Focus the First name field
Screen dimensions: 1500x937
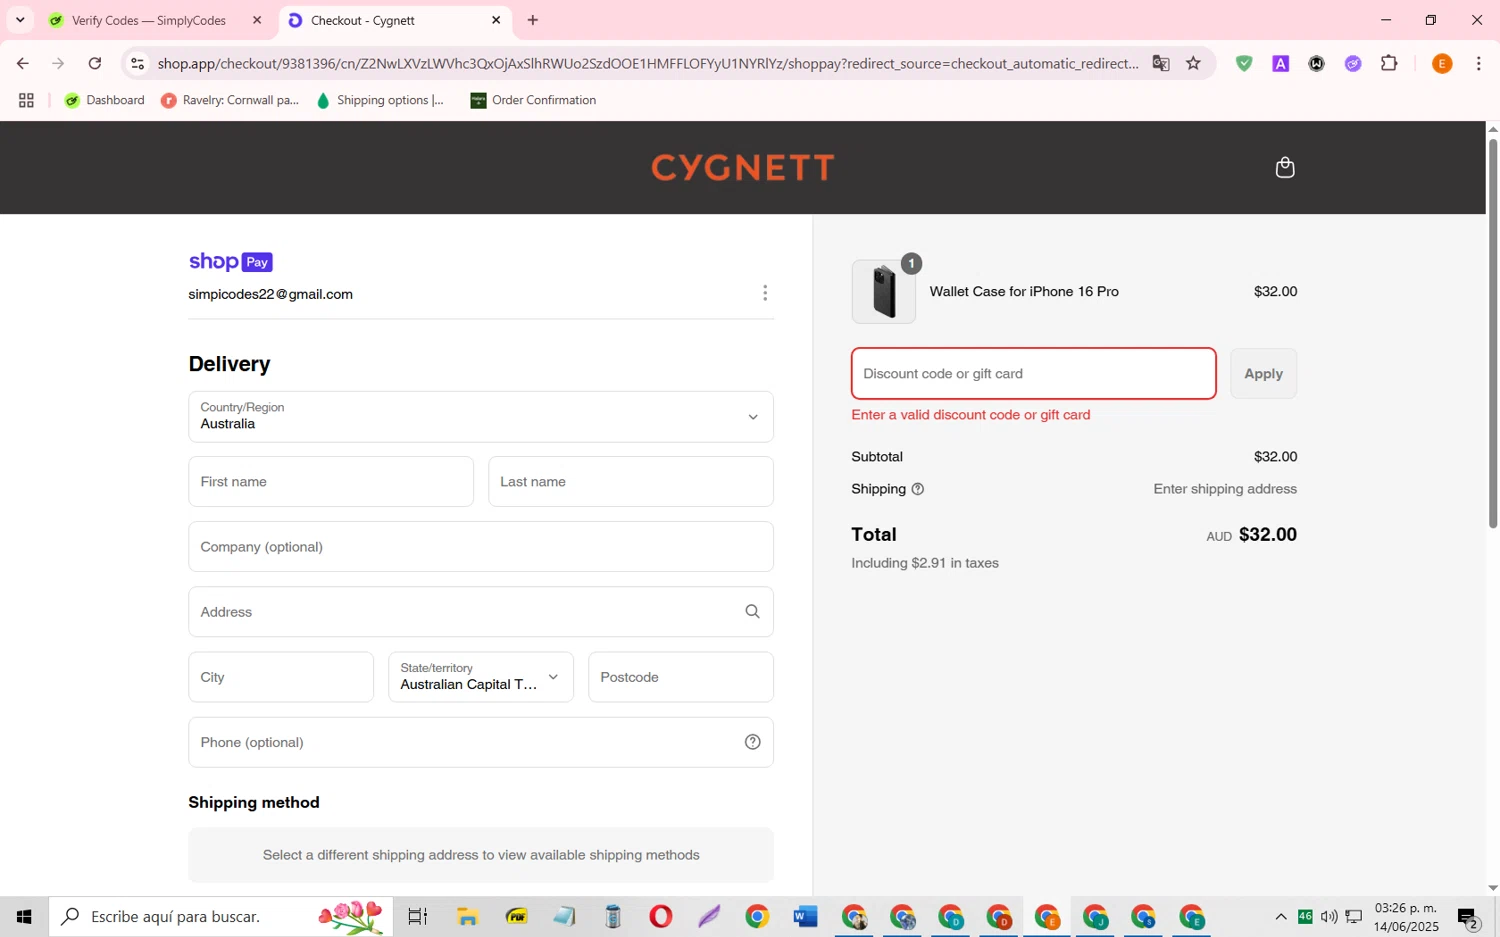331,482
